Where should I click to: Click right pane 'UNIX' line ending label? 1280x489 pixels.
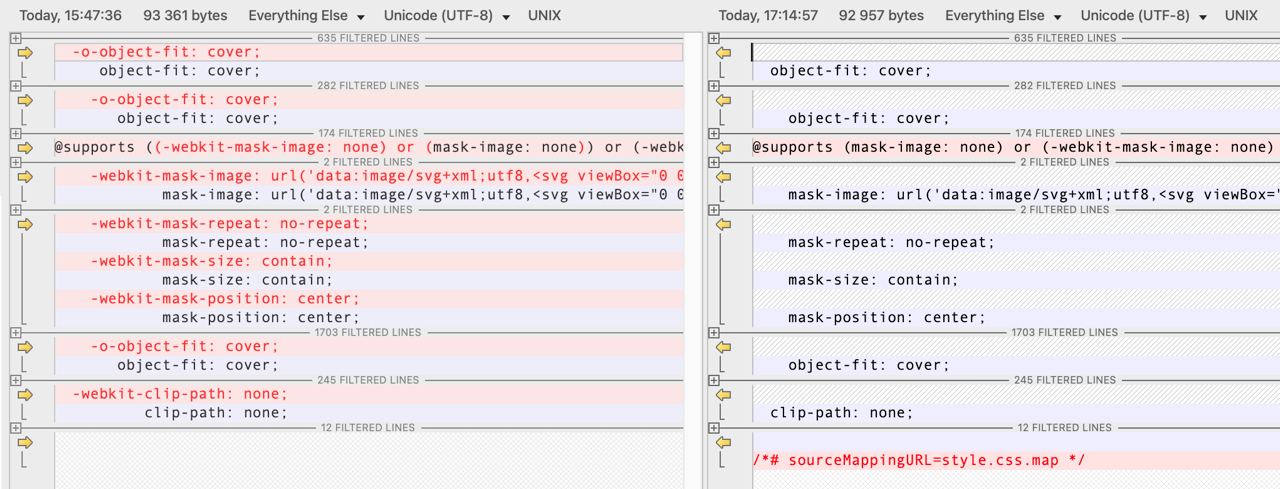click(x=1241, y=16)
